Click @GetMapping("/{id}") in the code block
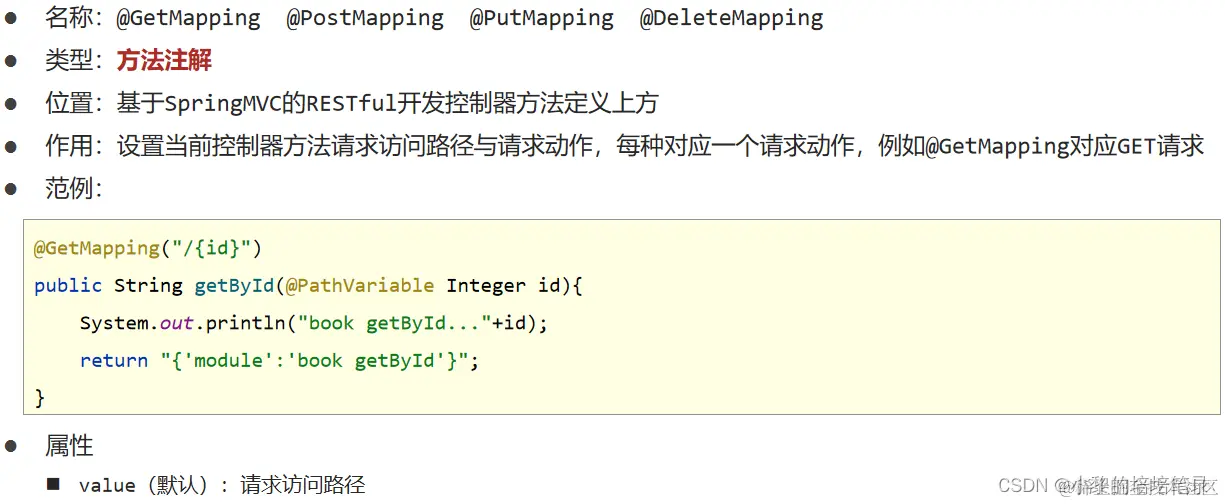This screenshot has height=504, width=1225. click(147, 247)
